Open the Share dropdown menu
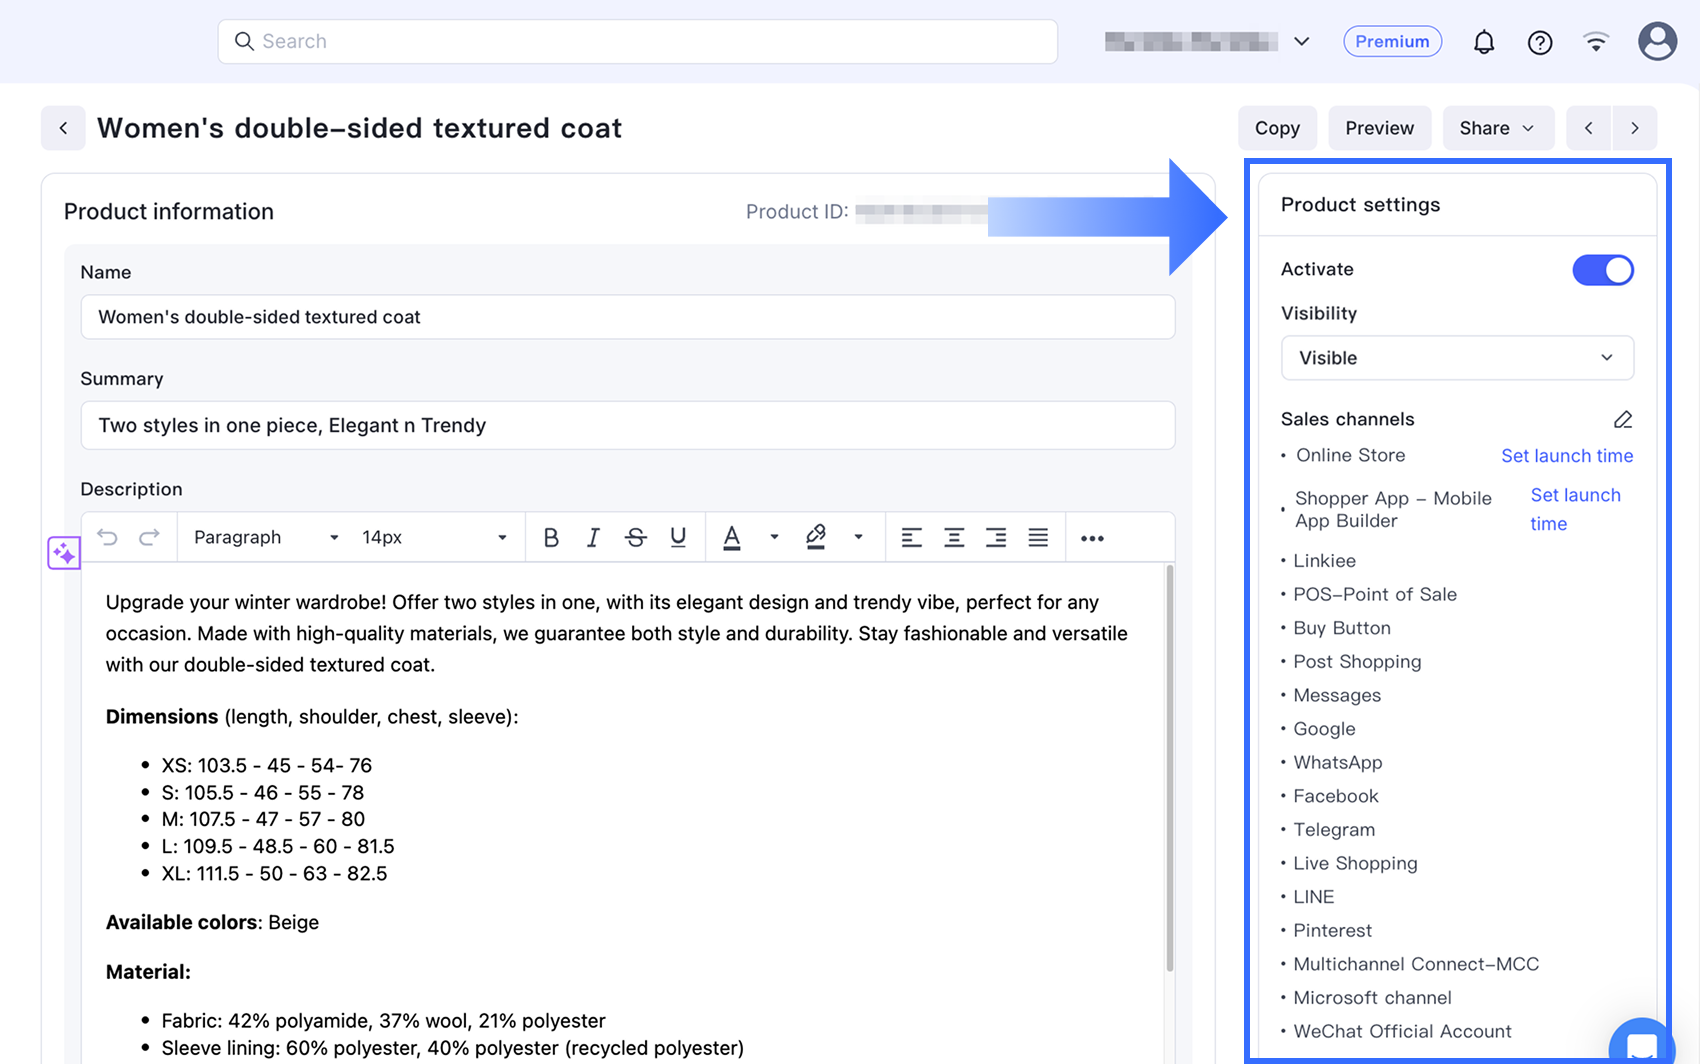 pos(1497,128)
